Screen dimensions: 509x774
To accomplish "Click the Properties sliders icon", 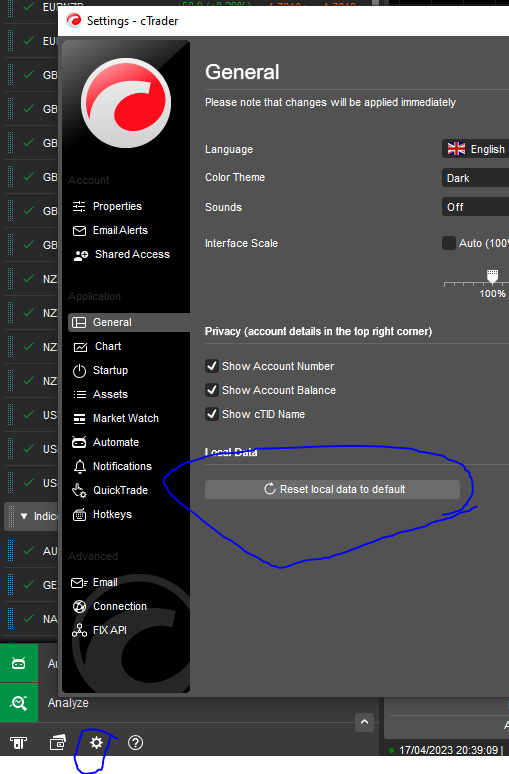I will 79,206.
